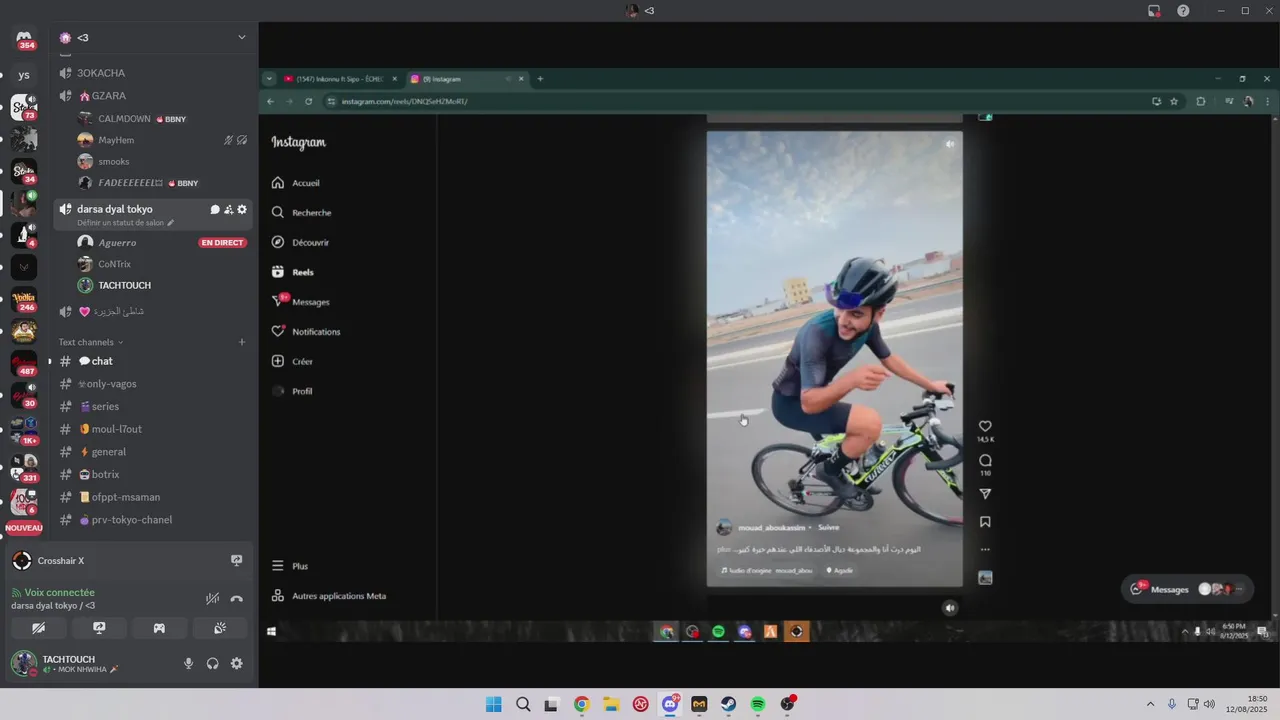1280x720 pixels.
Task: Click Steam icon in Windows taskbar
Action: (728, 704)
